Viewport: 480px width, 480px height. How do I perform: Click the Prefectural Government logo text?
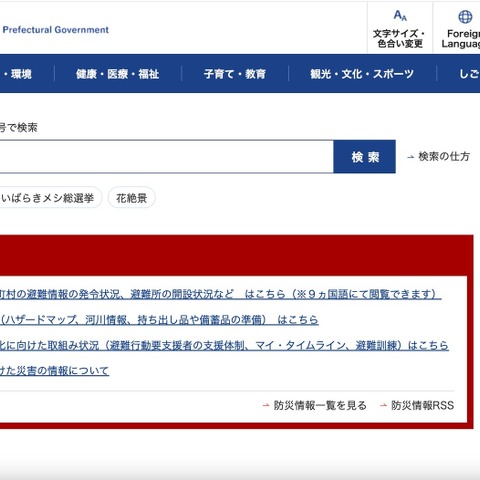[x=55, y=30]
